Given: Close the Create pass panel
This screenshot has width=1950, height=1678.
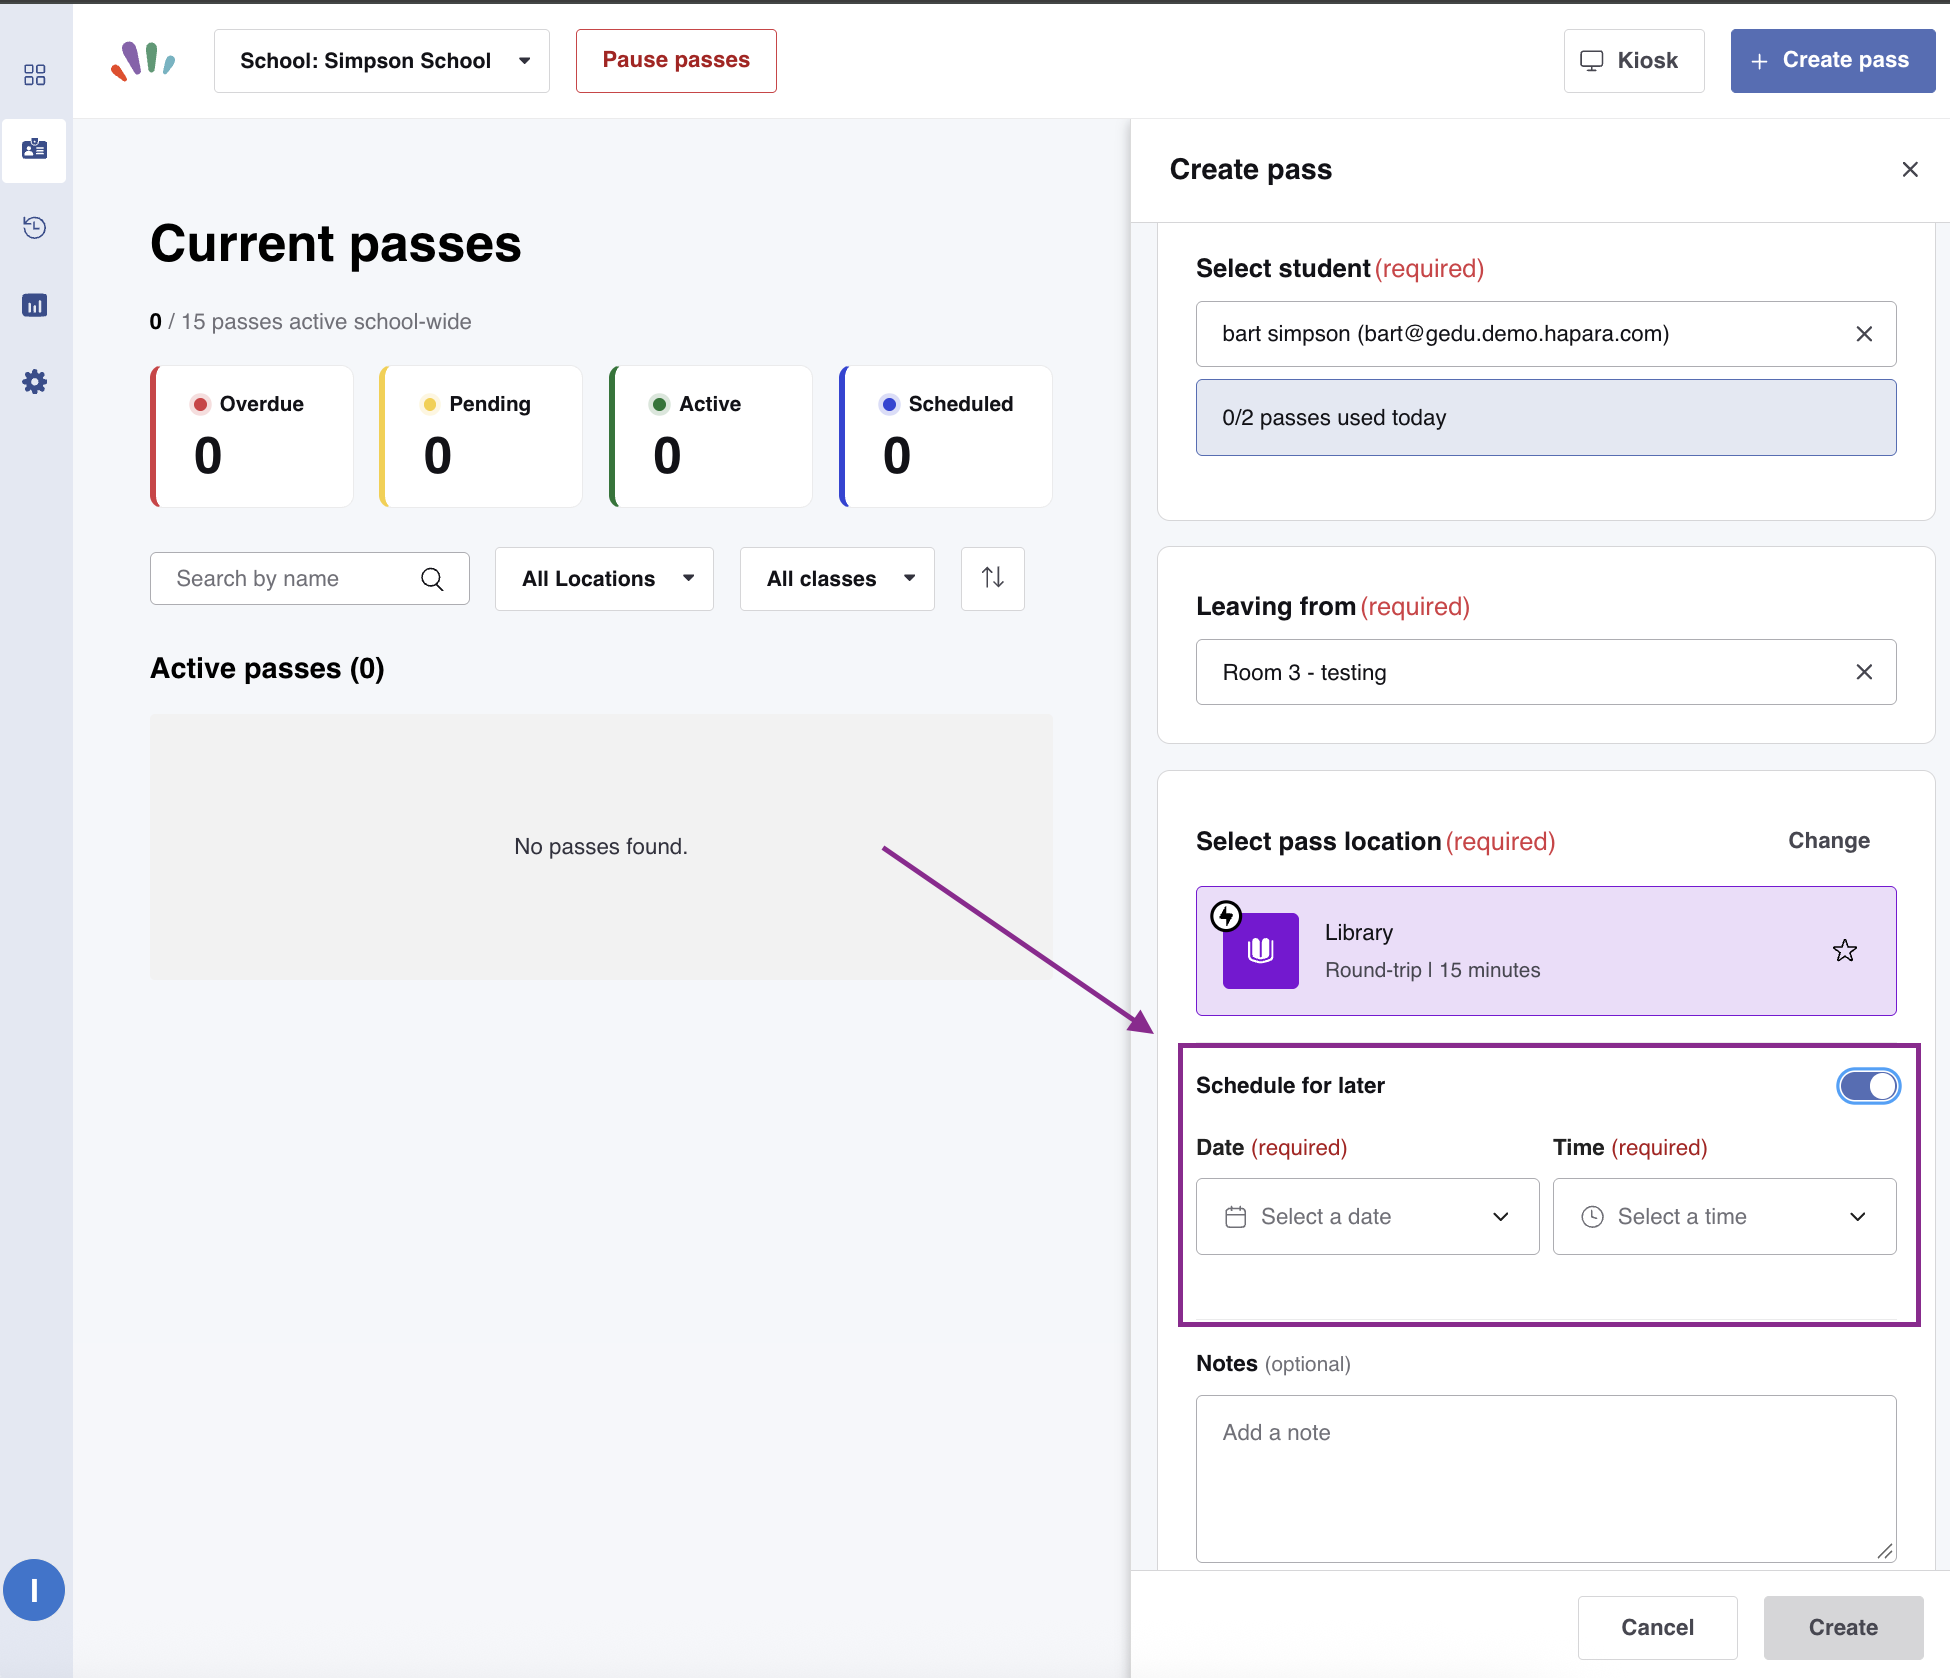Looking at the screenshot, I should (x=1910, y=170).
